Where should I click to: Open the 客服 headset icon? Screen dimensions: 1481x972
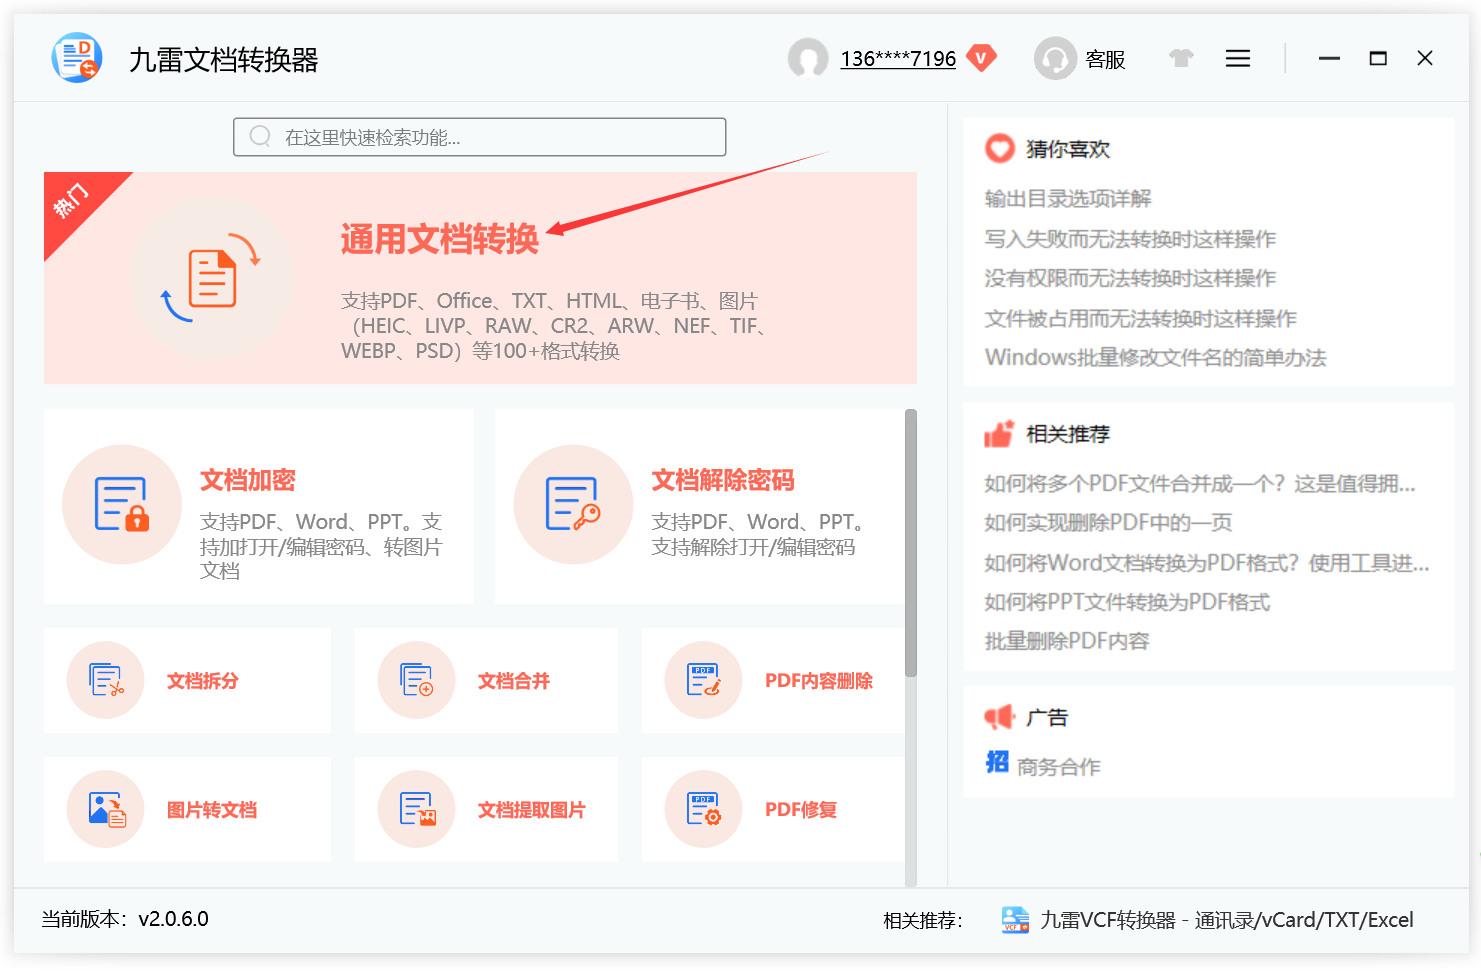[1055, 58]
